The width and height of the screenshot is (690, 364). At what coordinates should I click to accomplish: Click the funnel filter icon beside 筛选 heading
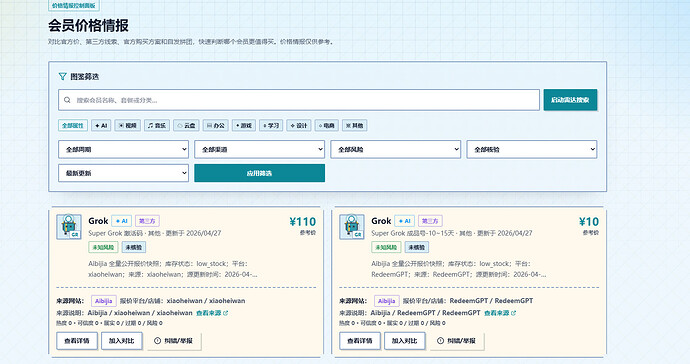point(62,77)
